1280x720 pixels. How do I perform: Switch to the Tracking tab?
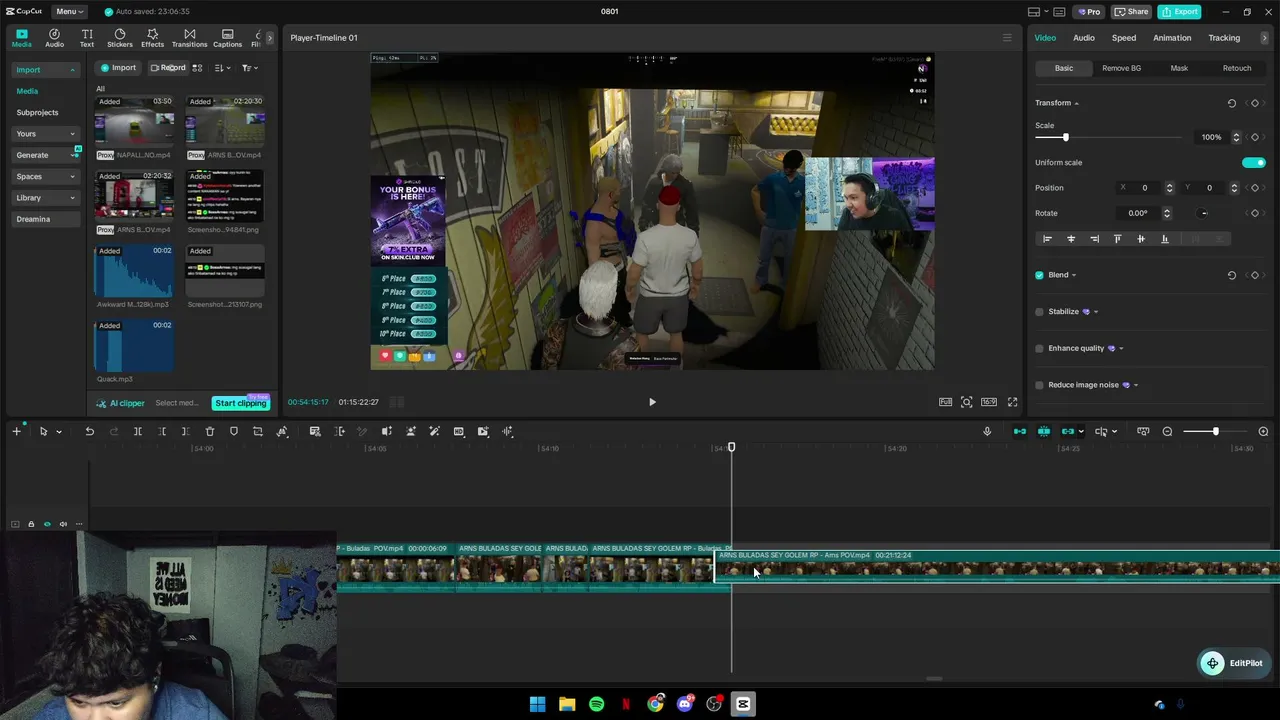tap(1224, 38)
